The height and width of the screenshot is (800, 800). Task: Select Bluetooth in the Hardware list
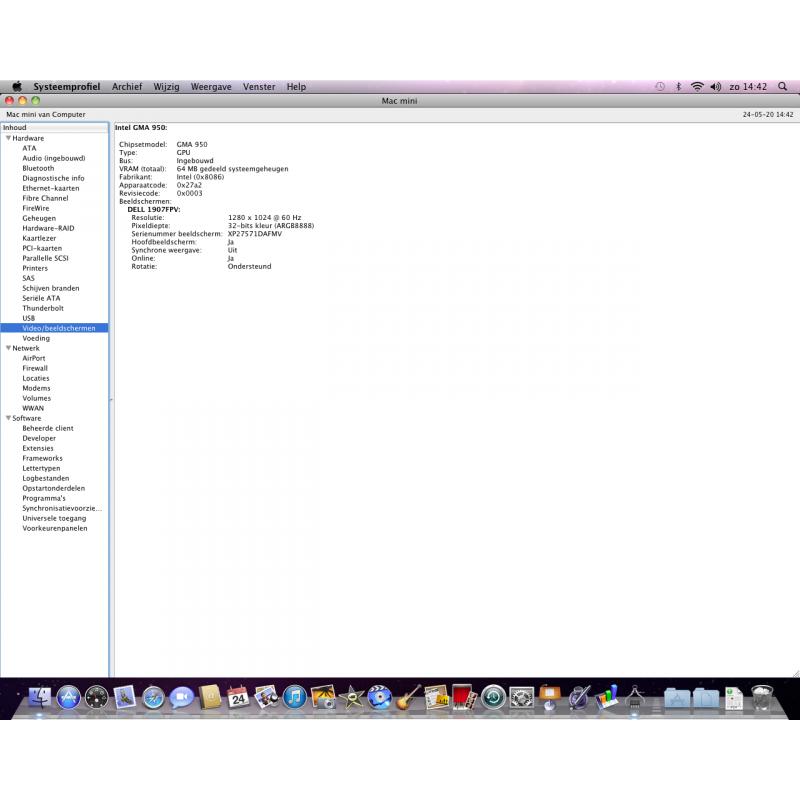pyautogui.click(x=38, y=168)
